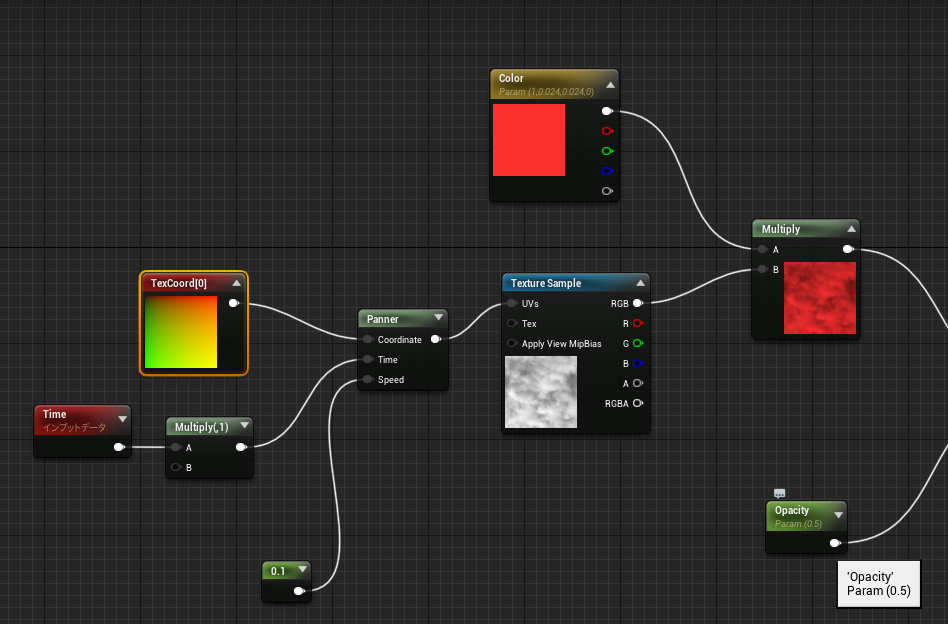Expand the Panner node preview arrow
948x624 pixels.
click(x=438, y=317)
